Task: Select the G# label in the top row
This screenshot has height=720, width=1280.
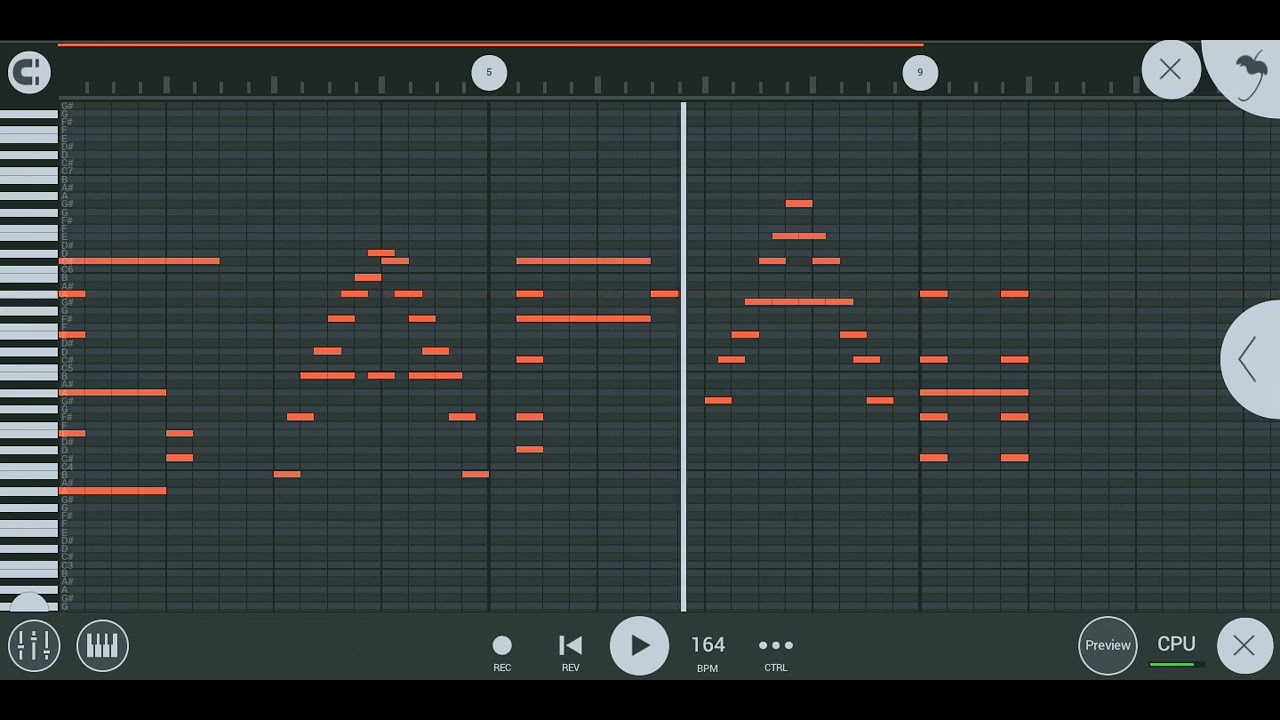Action: [67, 105]
